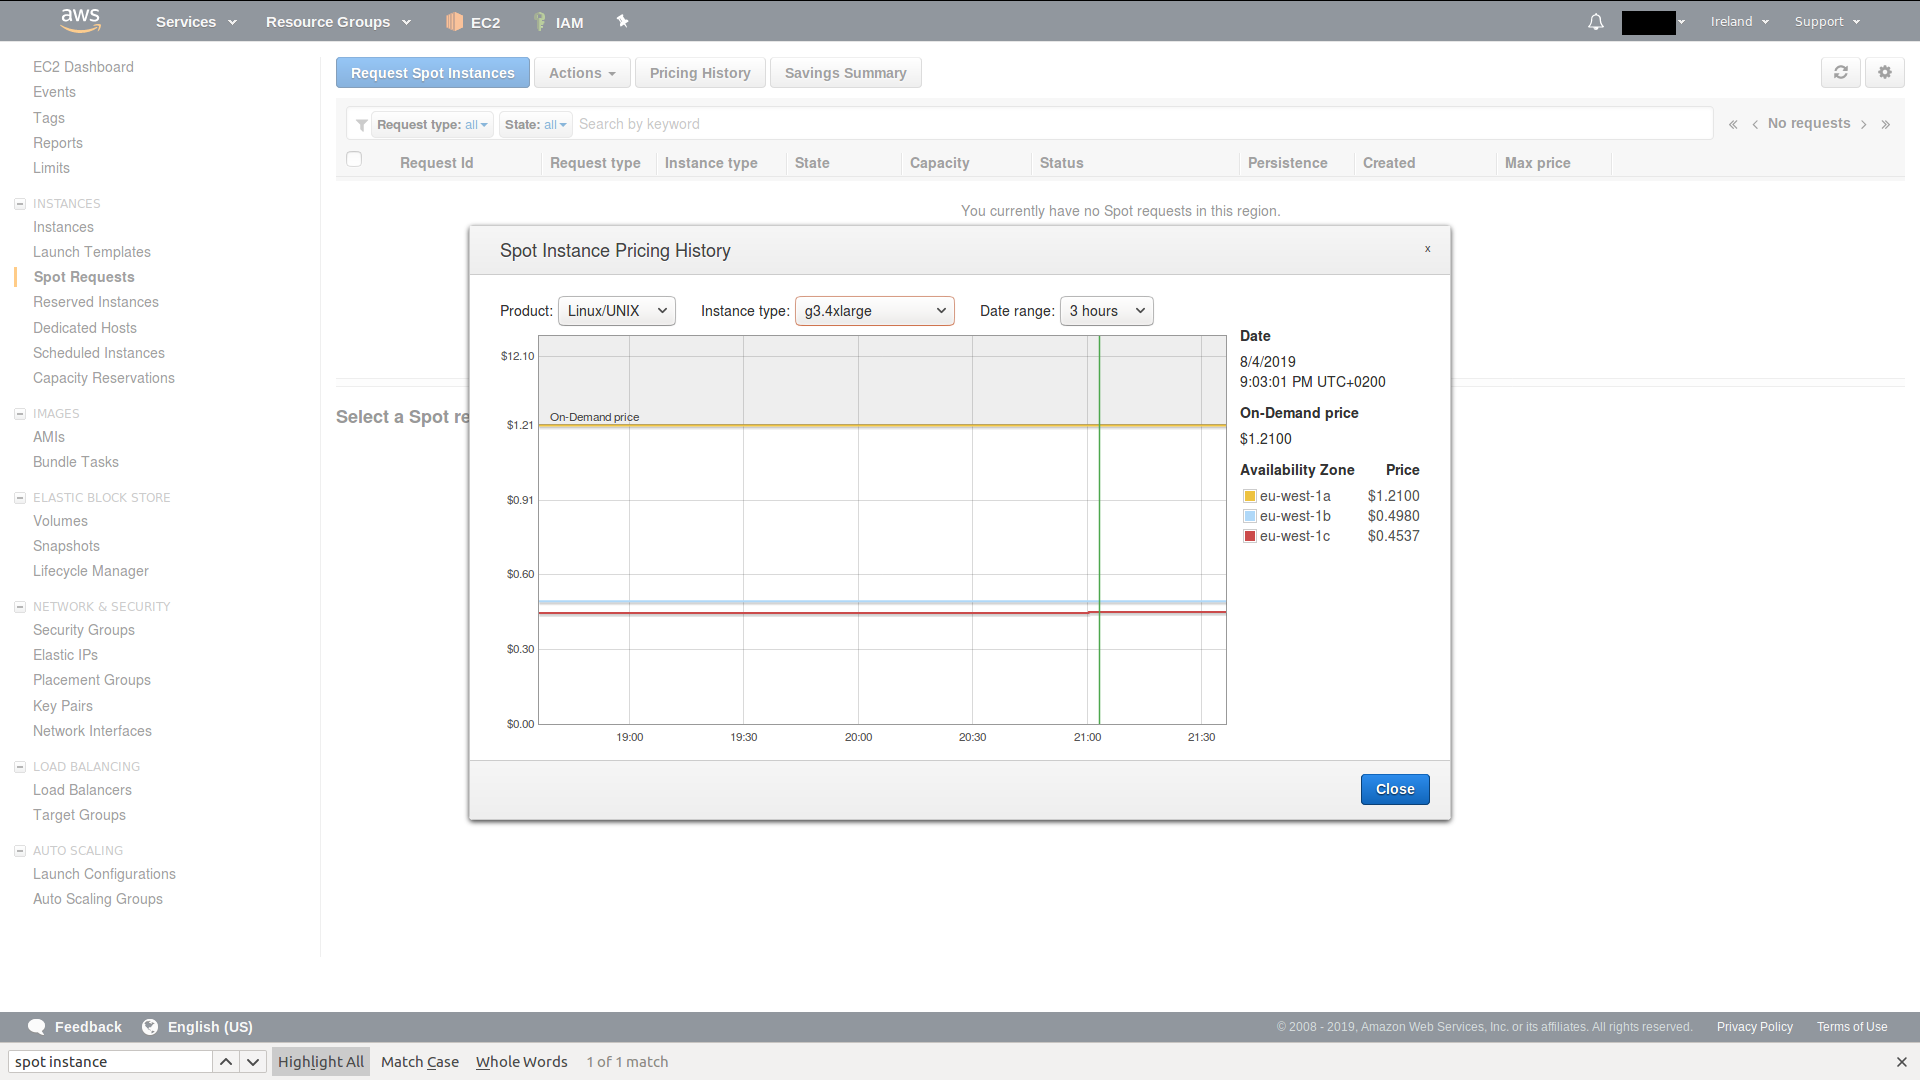1920x1080 pixels.
Task: Click the Request Spot Instances button
Action: 433,73
